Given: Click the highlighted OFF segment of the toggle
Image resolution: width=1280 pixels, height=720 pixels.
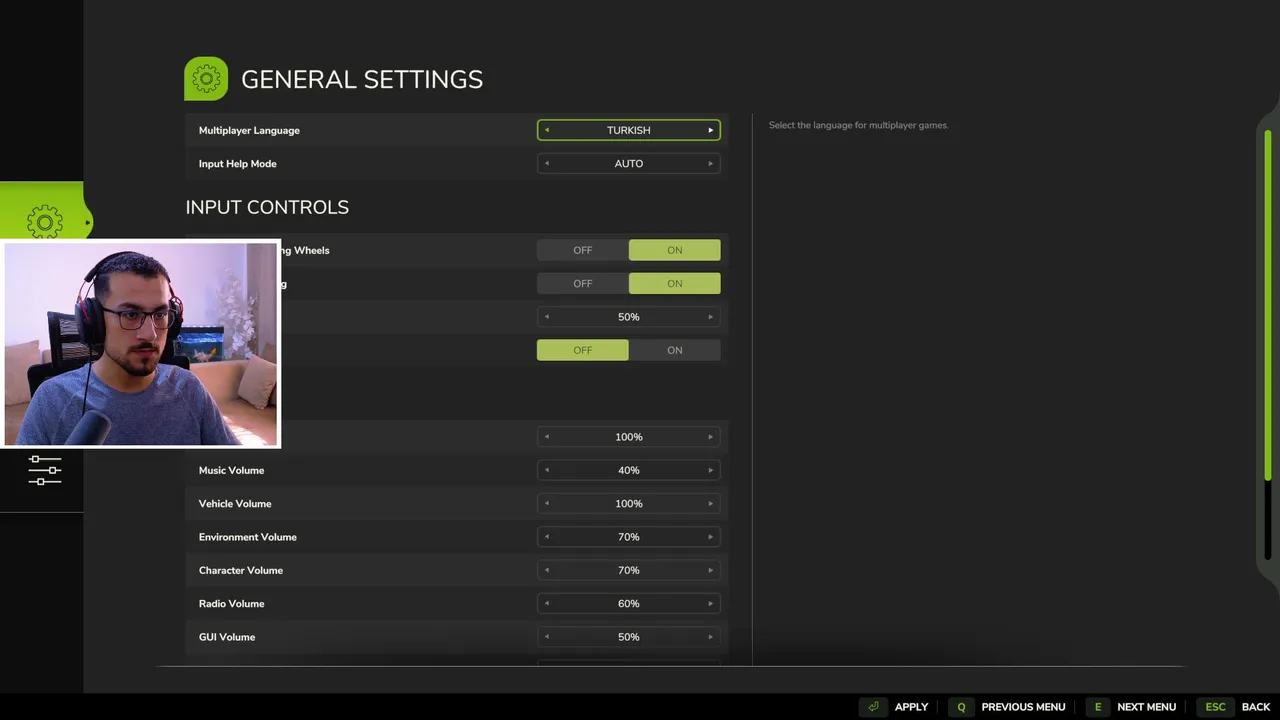Looking at the screenshot, I should pyautogui.click(x=582, y=350).
